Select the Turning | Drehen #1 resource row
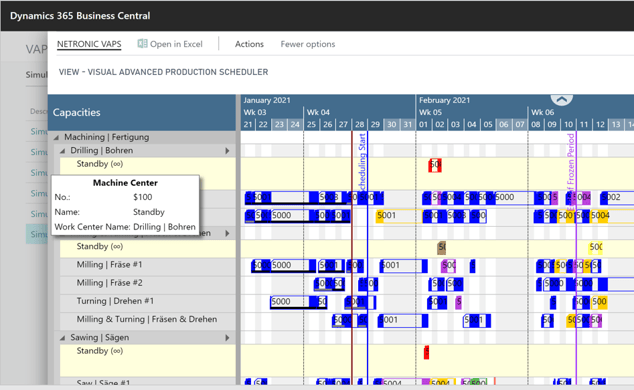Viewport: 634px width, 390px height. [x=148, y=301]
